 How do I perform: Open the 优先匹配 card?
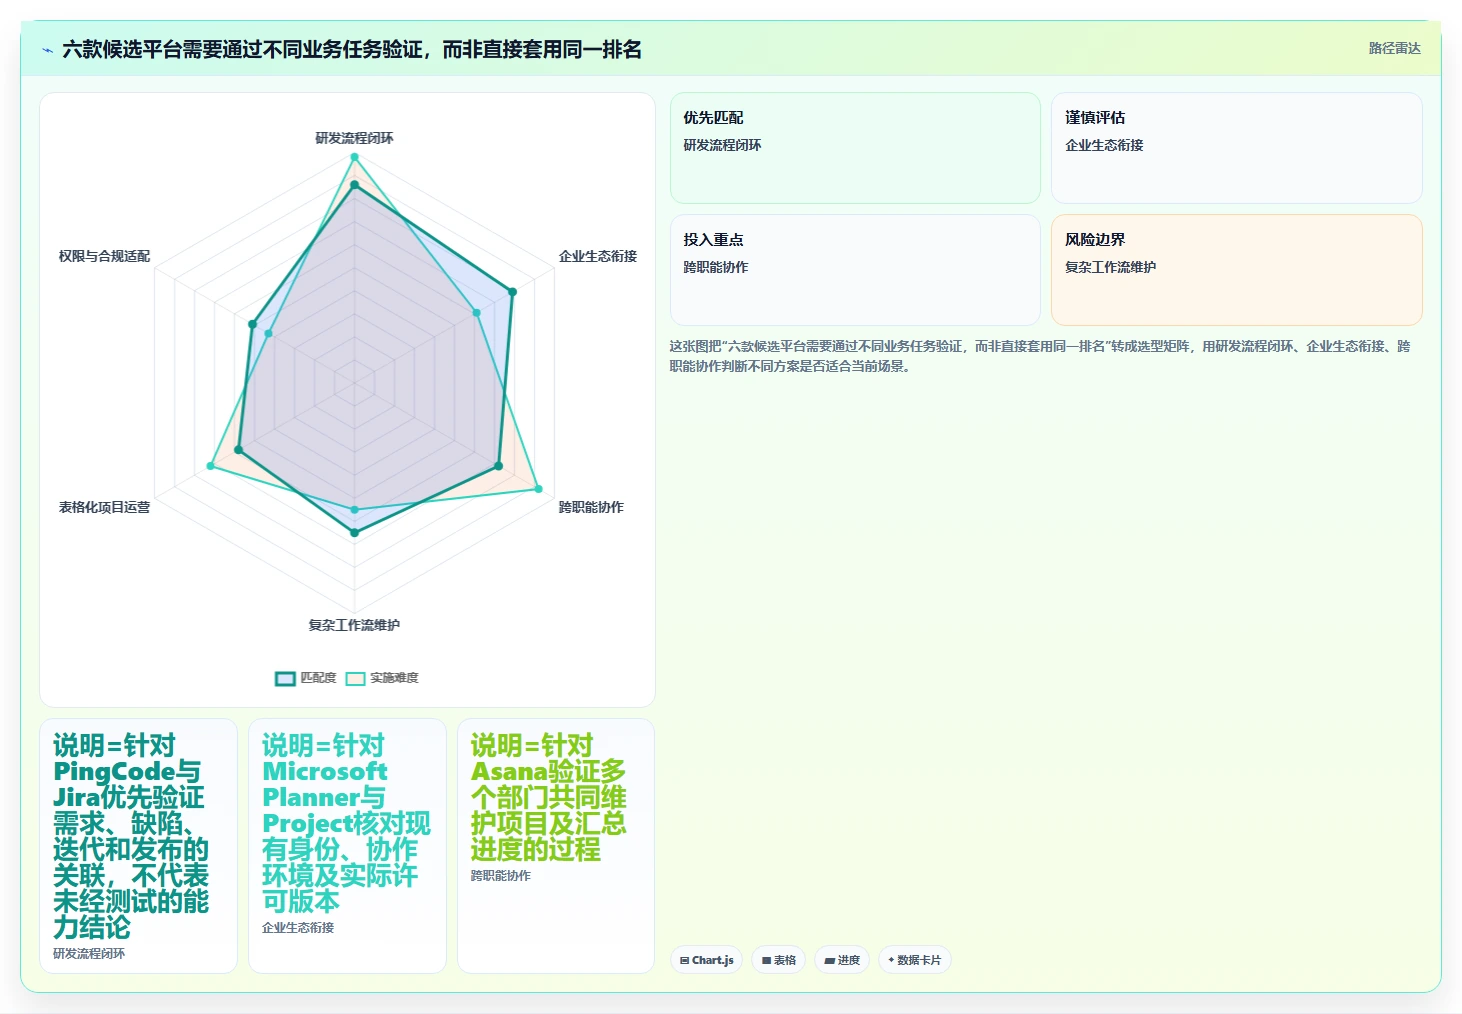pyautogui.click(x=855, y=148)
